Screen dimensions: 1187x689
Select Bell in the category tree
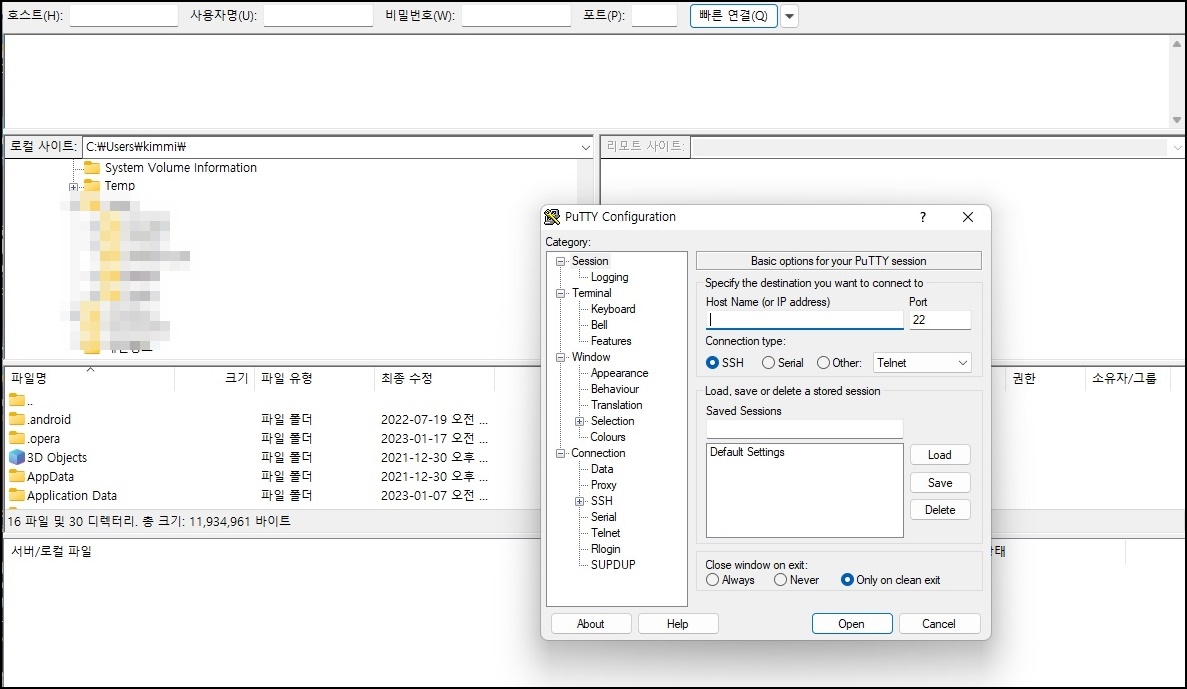[x=599, y=325]
